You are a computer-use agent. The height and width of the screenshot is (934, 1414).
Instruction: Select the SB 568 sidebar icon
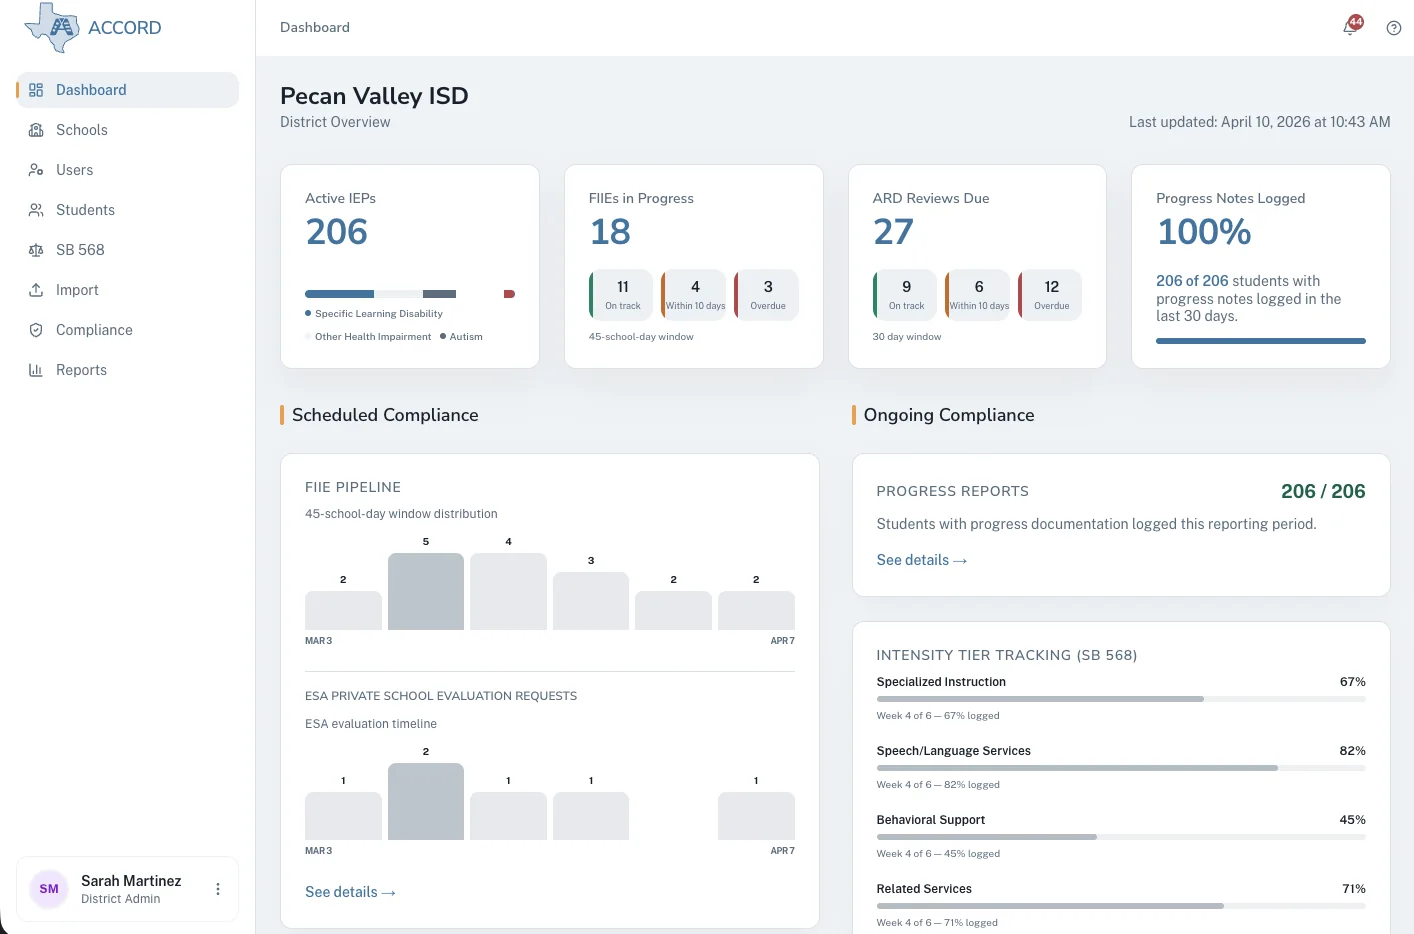[x=36, y=250]
